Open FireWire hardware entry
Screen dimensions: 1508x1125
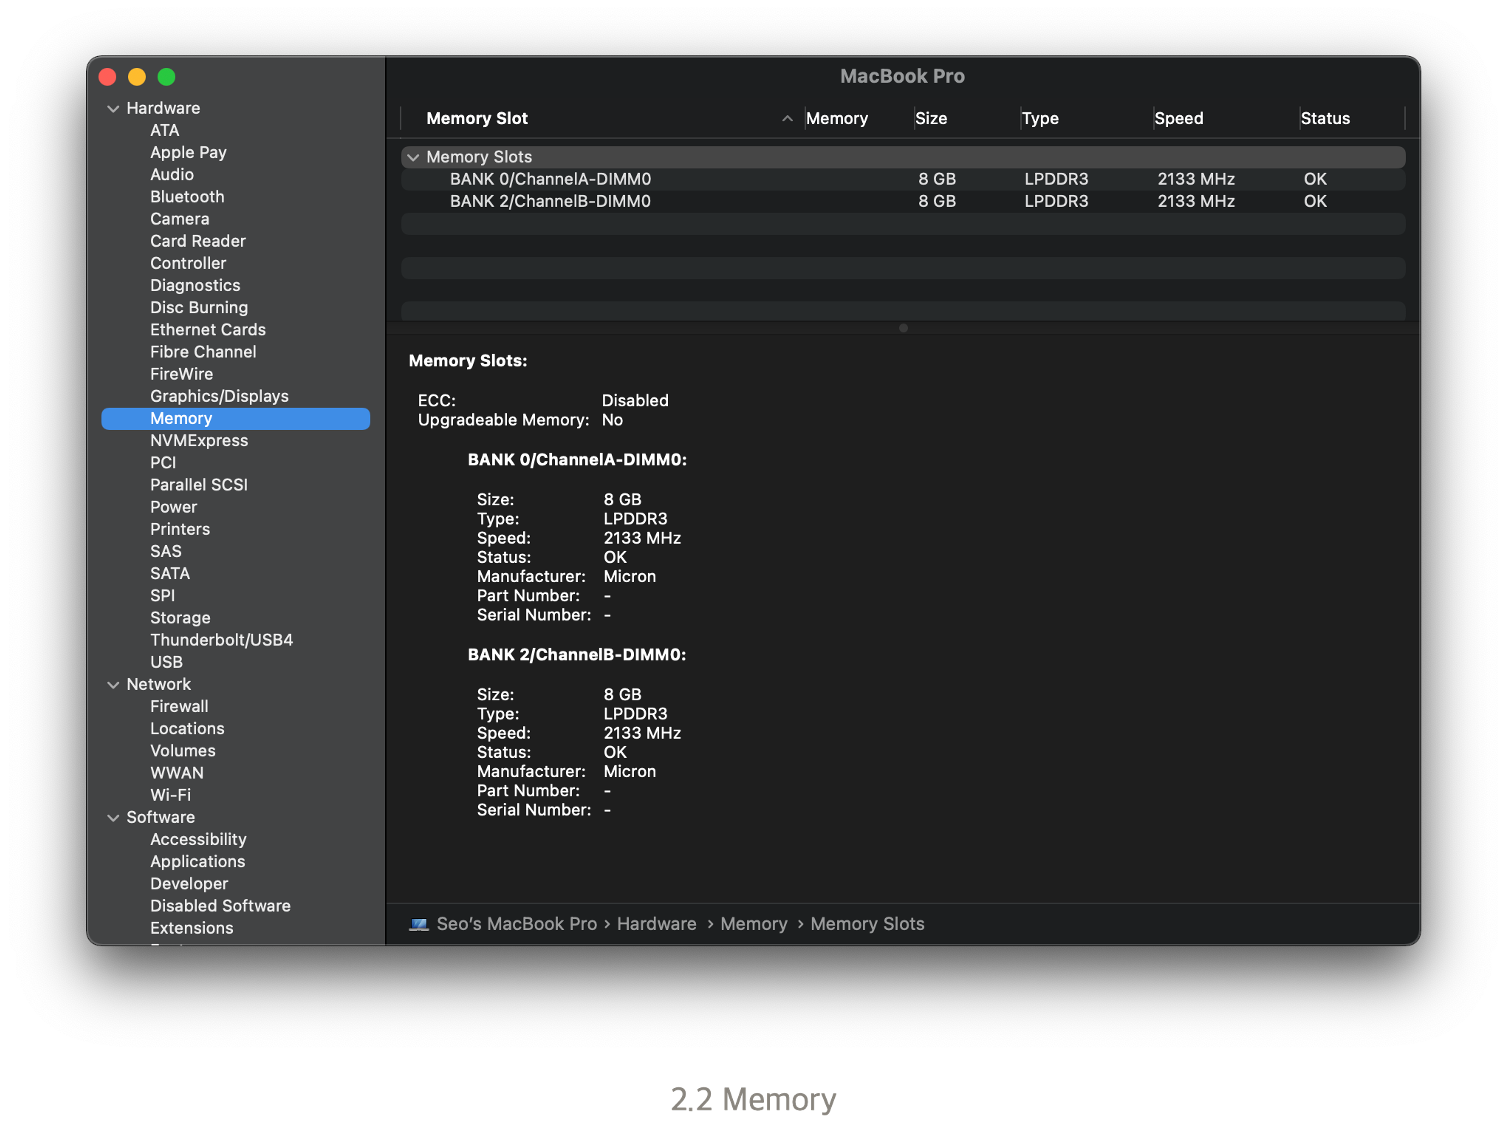coord(181,374)
